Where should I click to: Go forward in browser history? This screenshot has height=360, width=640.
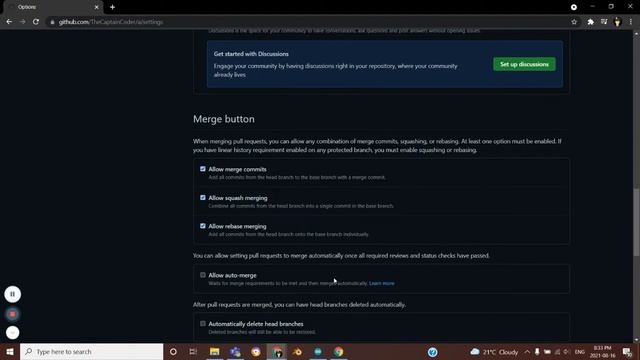(x=22, y=22)
